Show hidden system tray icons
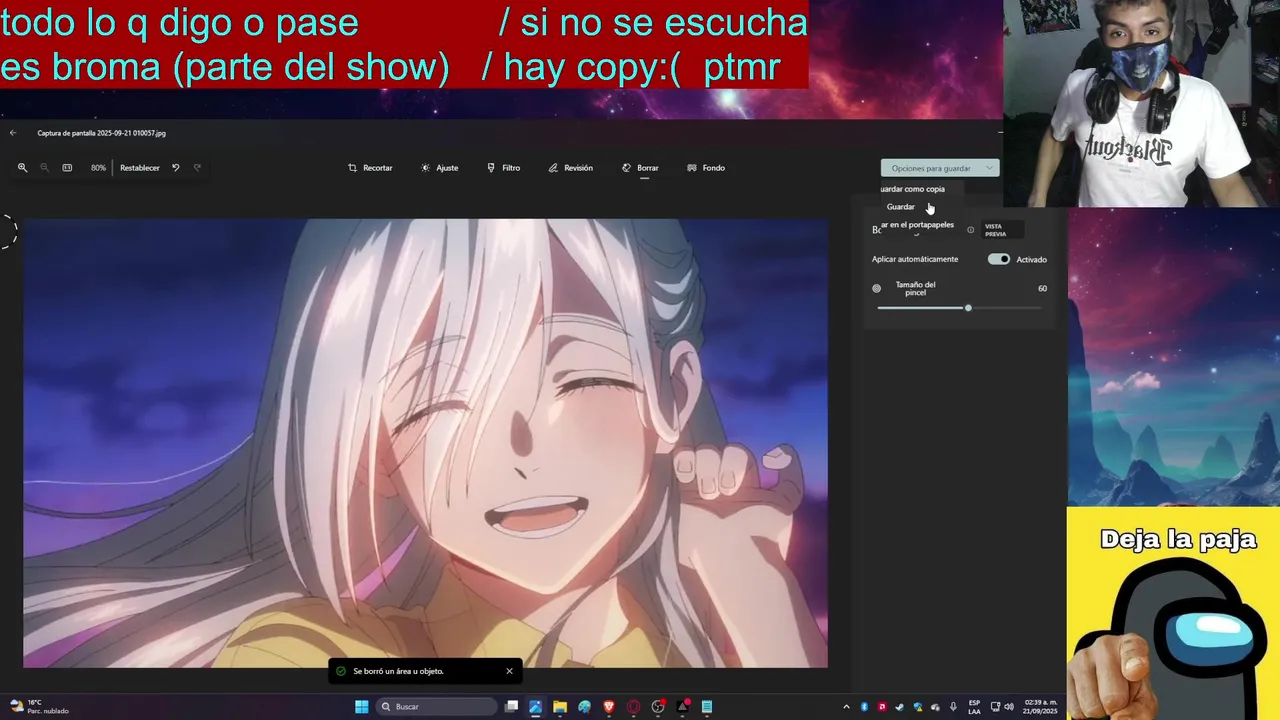Screen dimensions: 1280x720 click(846, 707)
